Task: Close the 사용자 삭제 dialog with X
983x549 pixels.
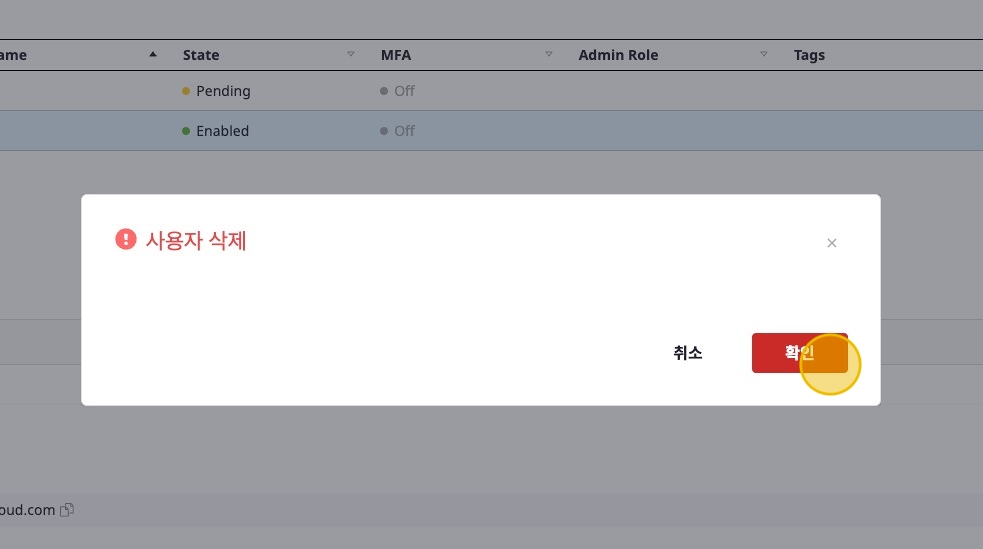Action: click(831, 243)
